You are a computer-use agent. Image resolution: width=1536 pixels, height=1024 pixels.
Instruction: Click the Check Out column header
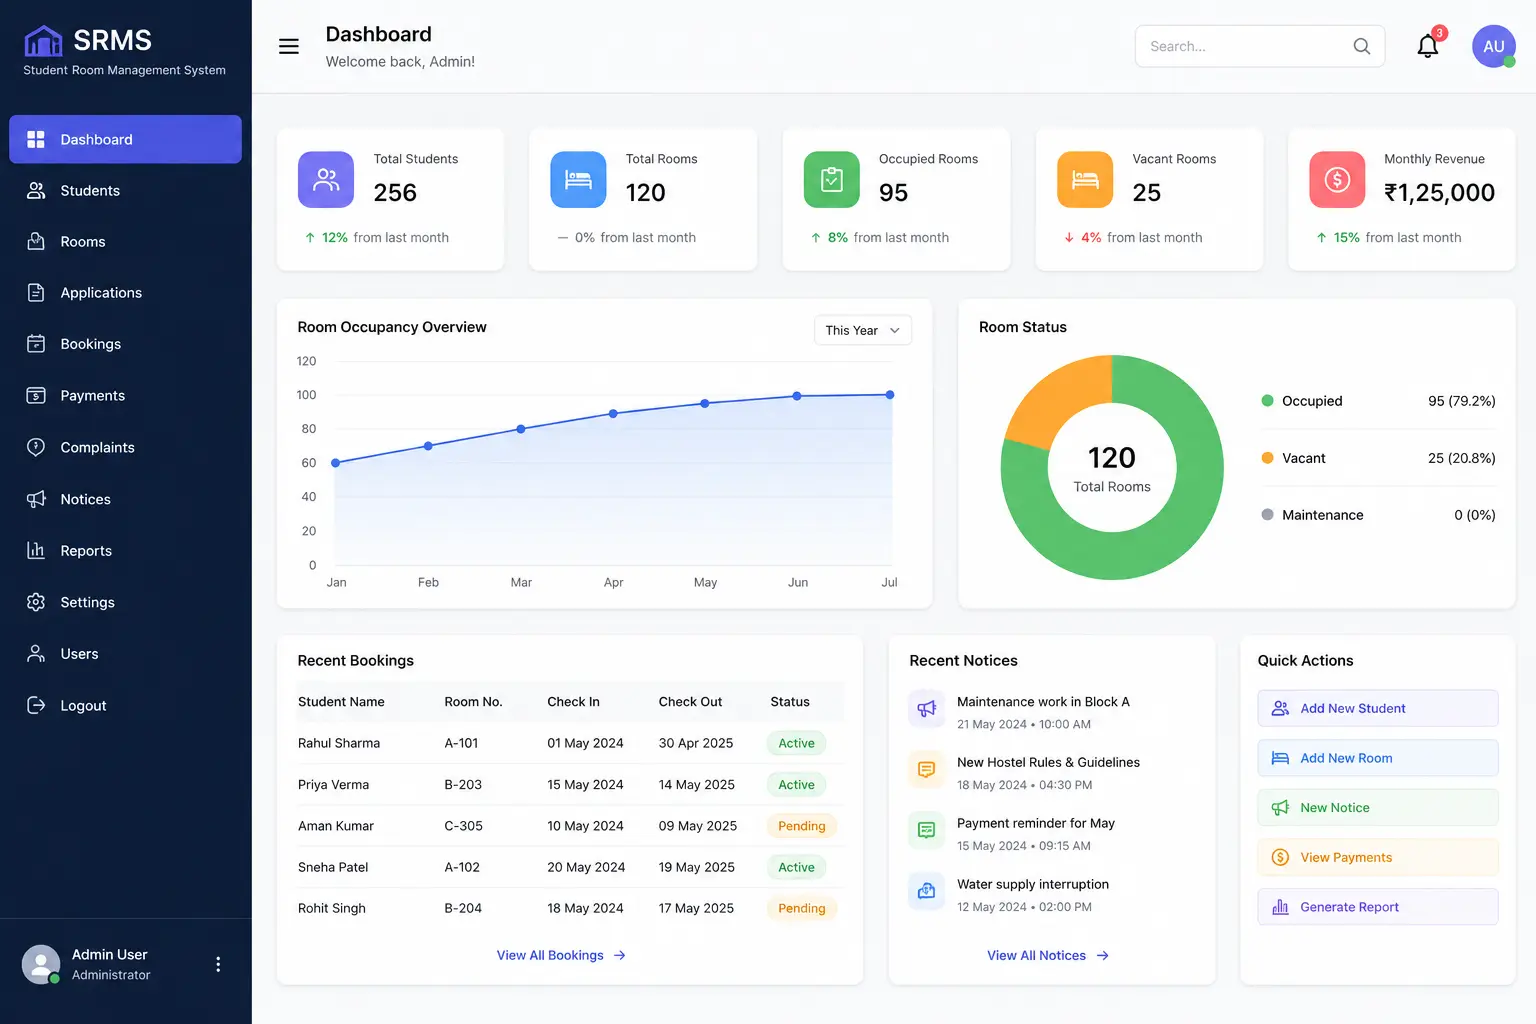pos(690,702)
